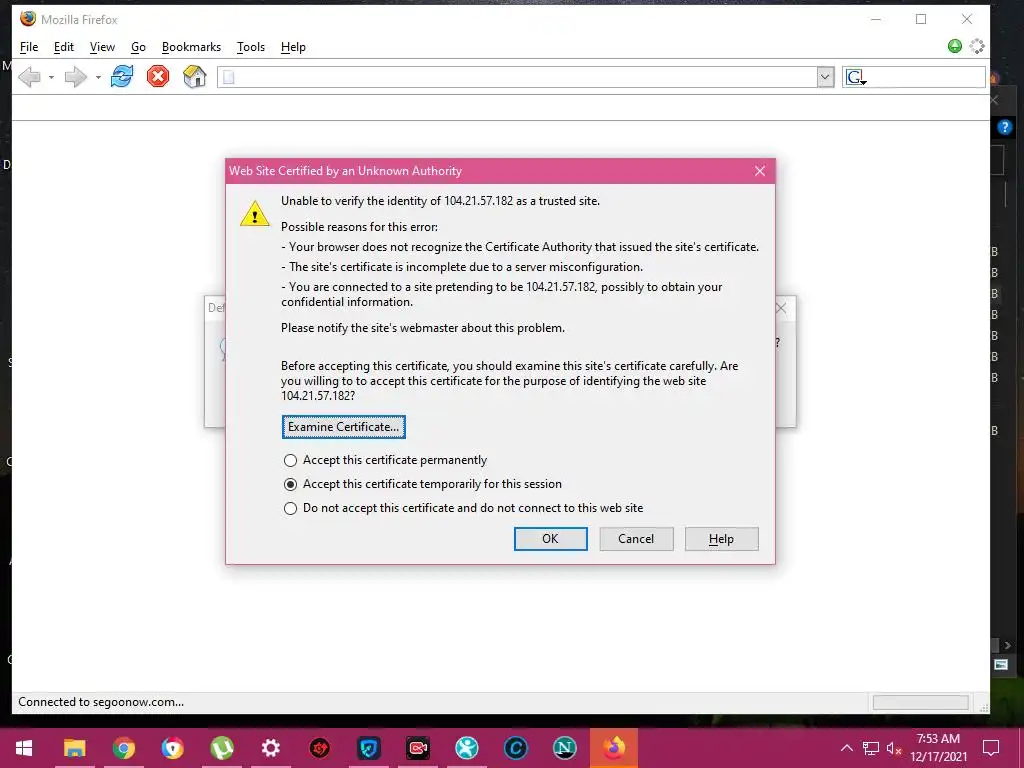Click the status bar progress meter
Viewport: 1024px width, 768px height.
pos(920,702)
